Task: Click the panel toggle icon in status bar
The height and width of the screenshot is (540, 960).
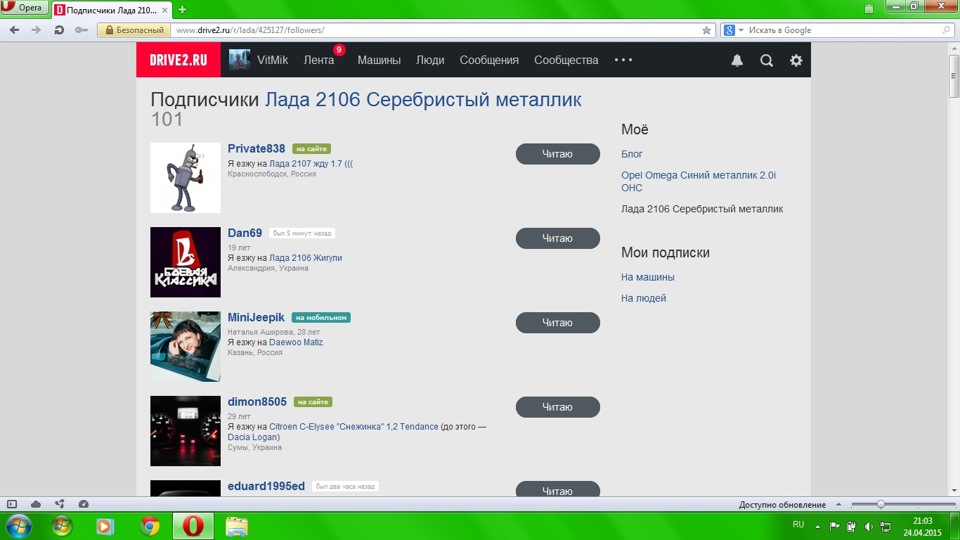Action: pyautogui.click(x=12, y=504)
